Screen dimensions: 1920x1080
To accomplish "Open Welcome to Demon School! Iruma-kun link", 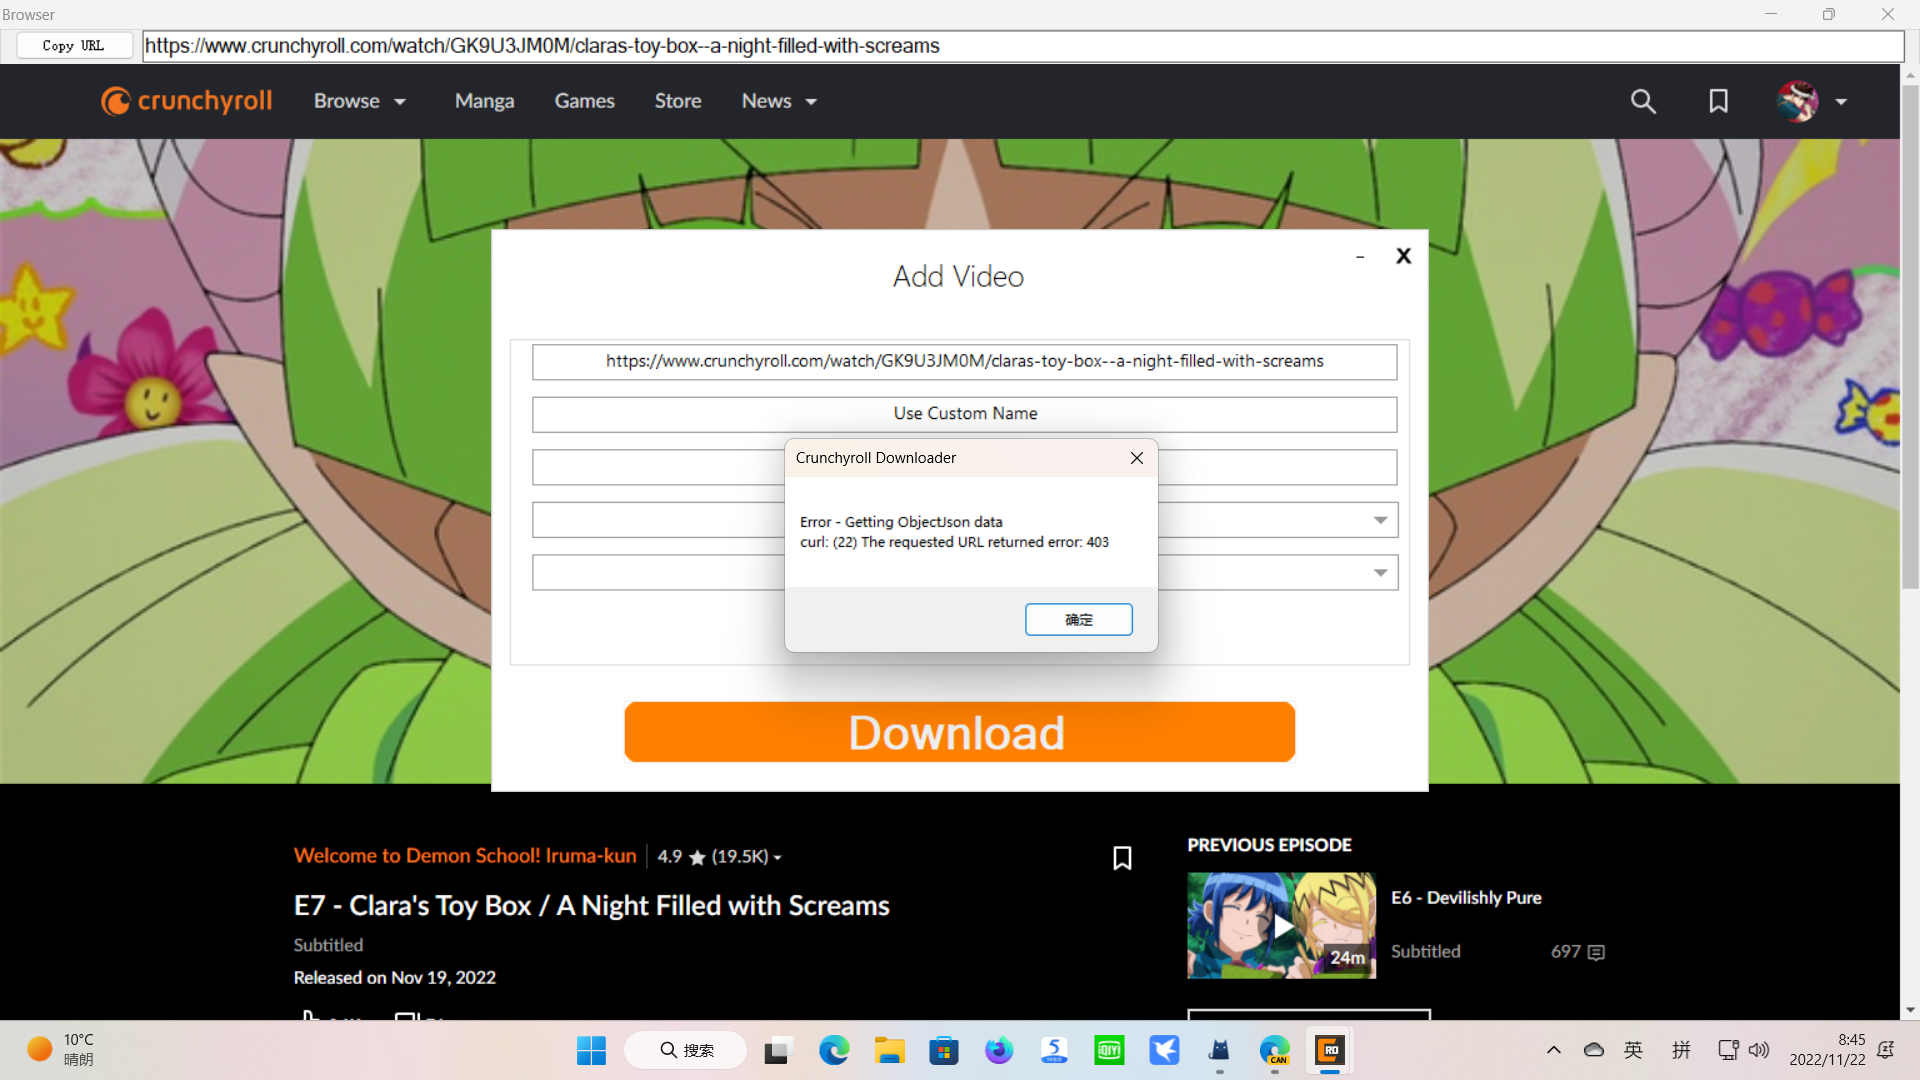I will click(465, 856).
